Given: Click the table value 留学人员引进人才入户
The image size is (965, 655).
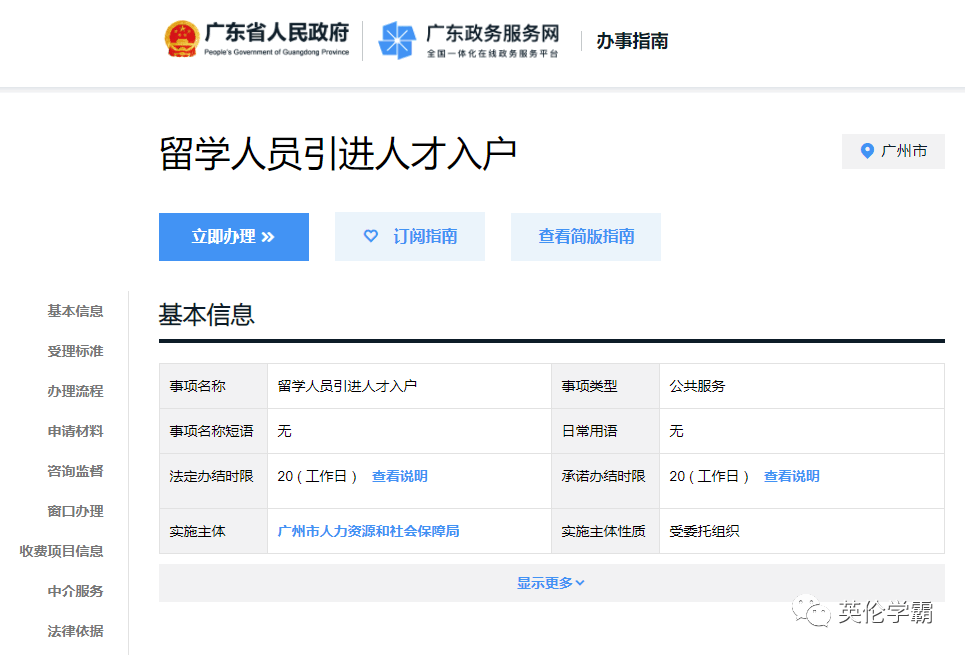Looking at the screenshot, I should [x=347, y=387].
